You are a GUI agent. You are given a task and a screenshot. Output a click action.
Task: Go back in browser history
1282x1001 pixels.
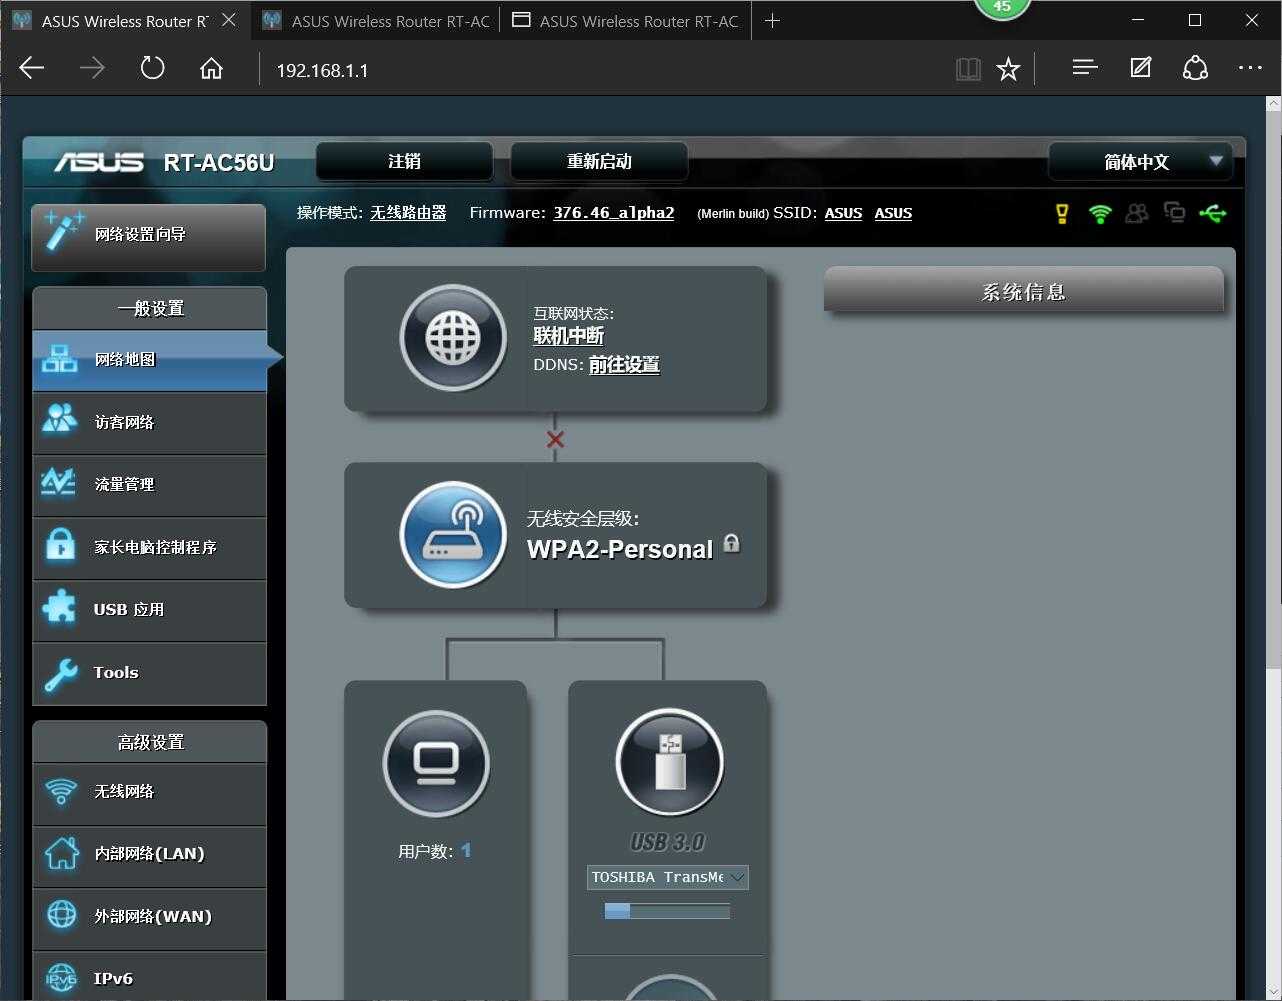point(32,68)
